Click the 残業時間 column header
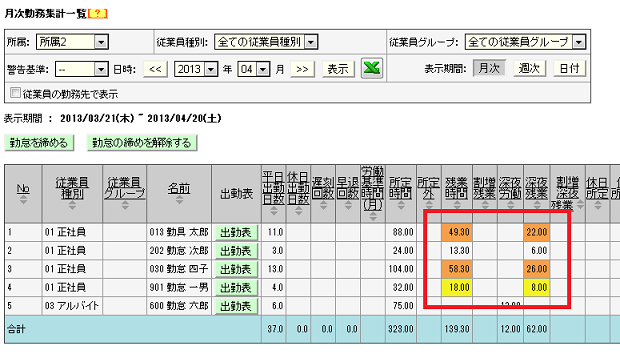 (456, 188)
